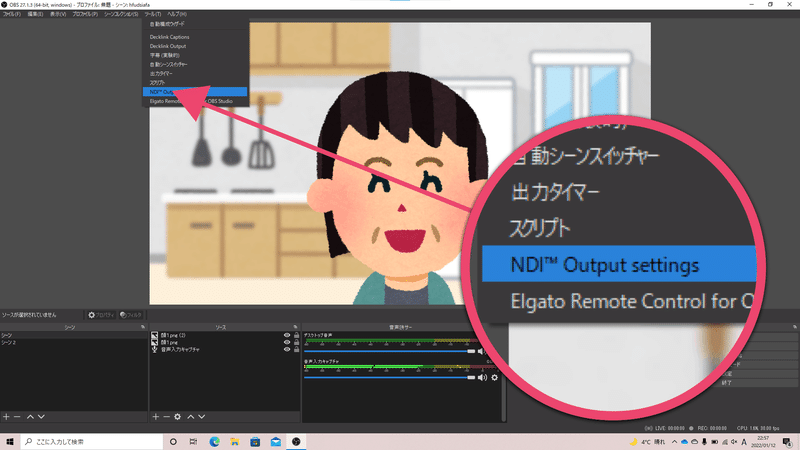Select the 音声入力キャプチャ source row
The width and height of the screenshot is (800, 450).
224,349
